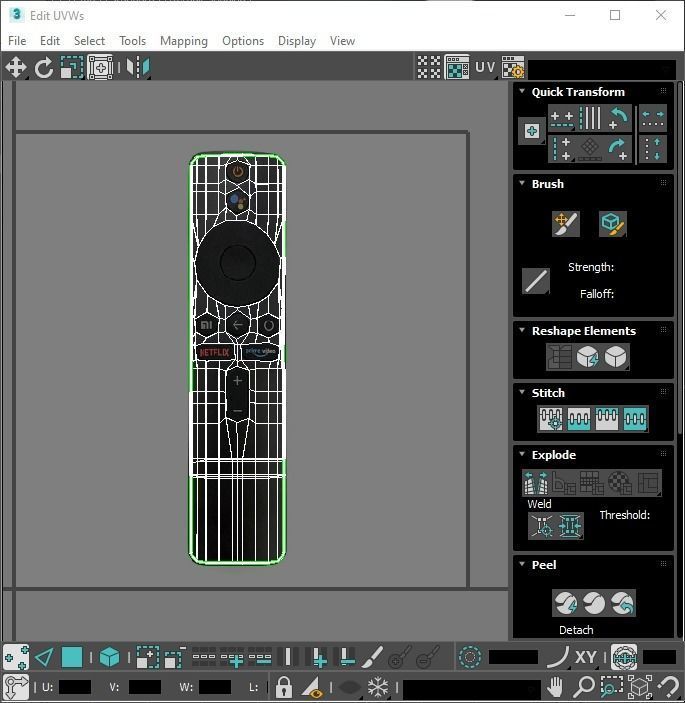Select the Pan hand tool
The image size is (685, 703).
pyautogui.click(x=555, y=686)
